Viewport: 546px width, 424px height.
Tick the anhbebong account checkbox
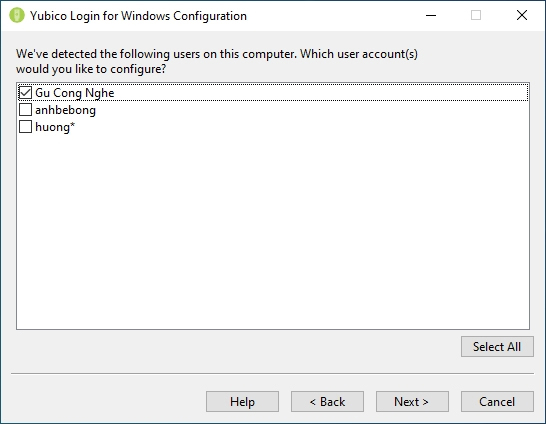[25, 110]
